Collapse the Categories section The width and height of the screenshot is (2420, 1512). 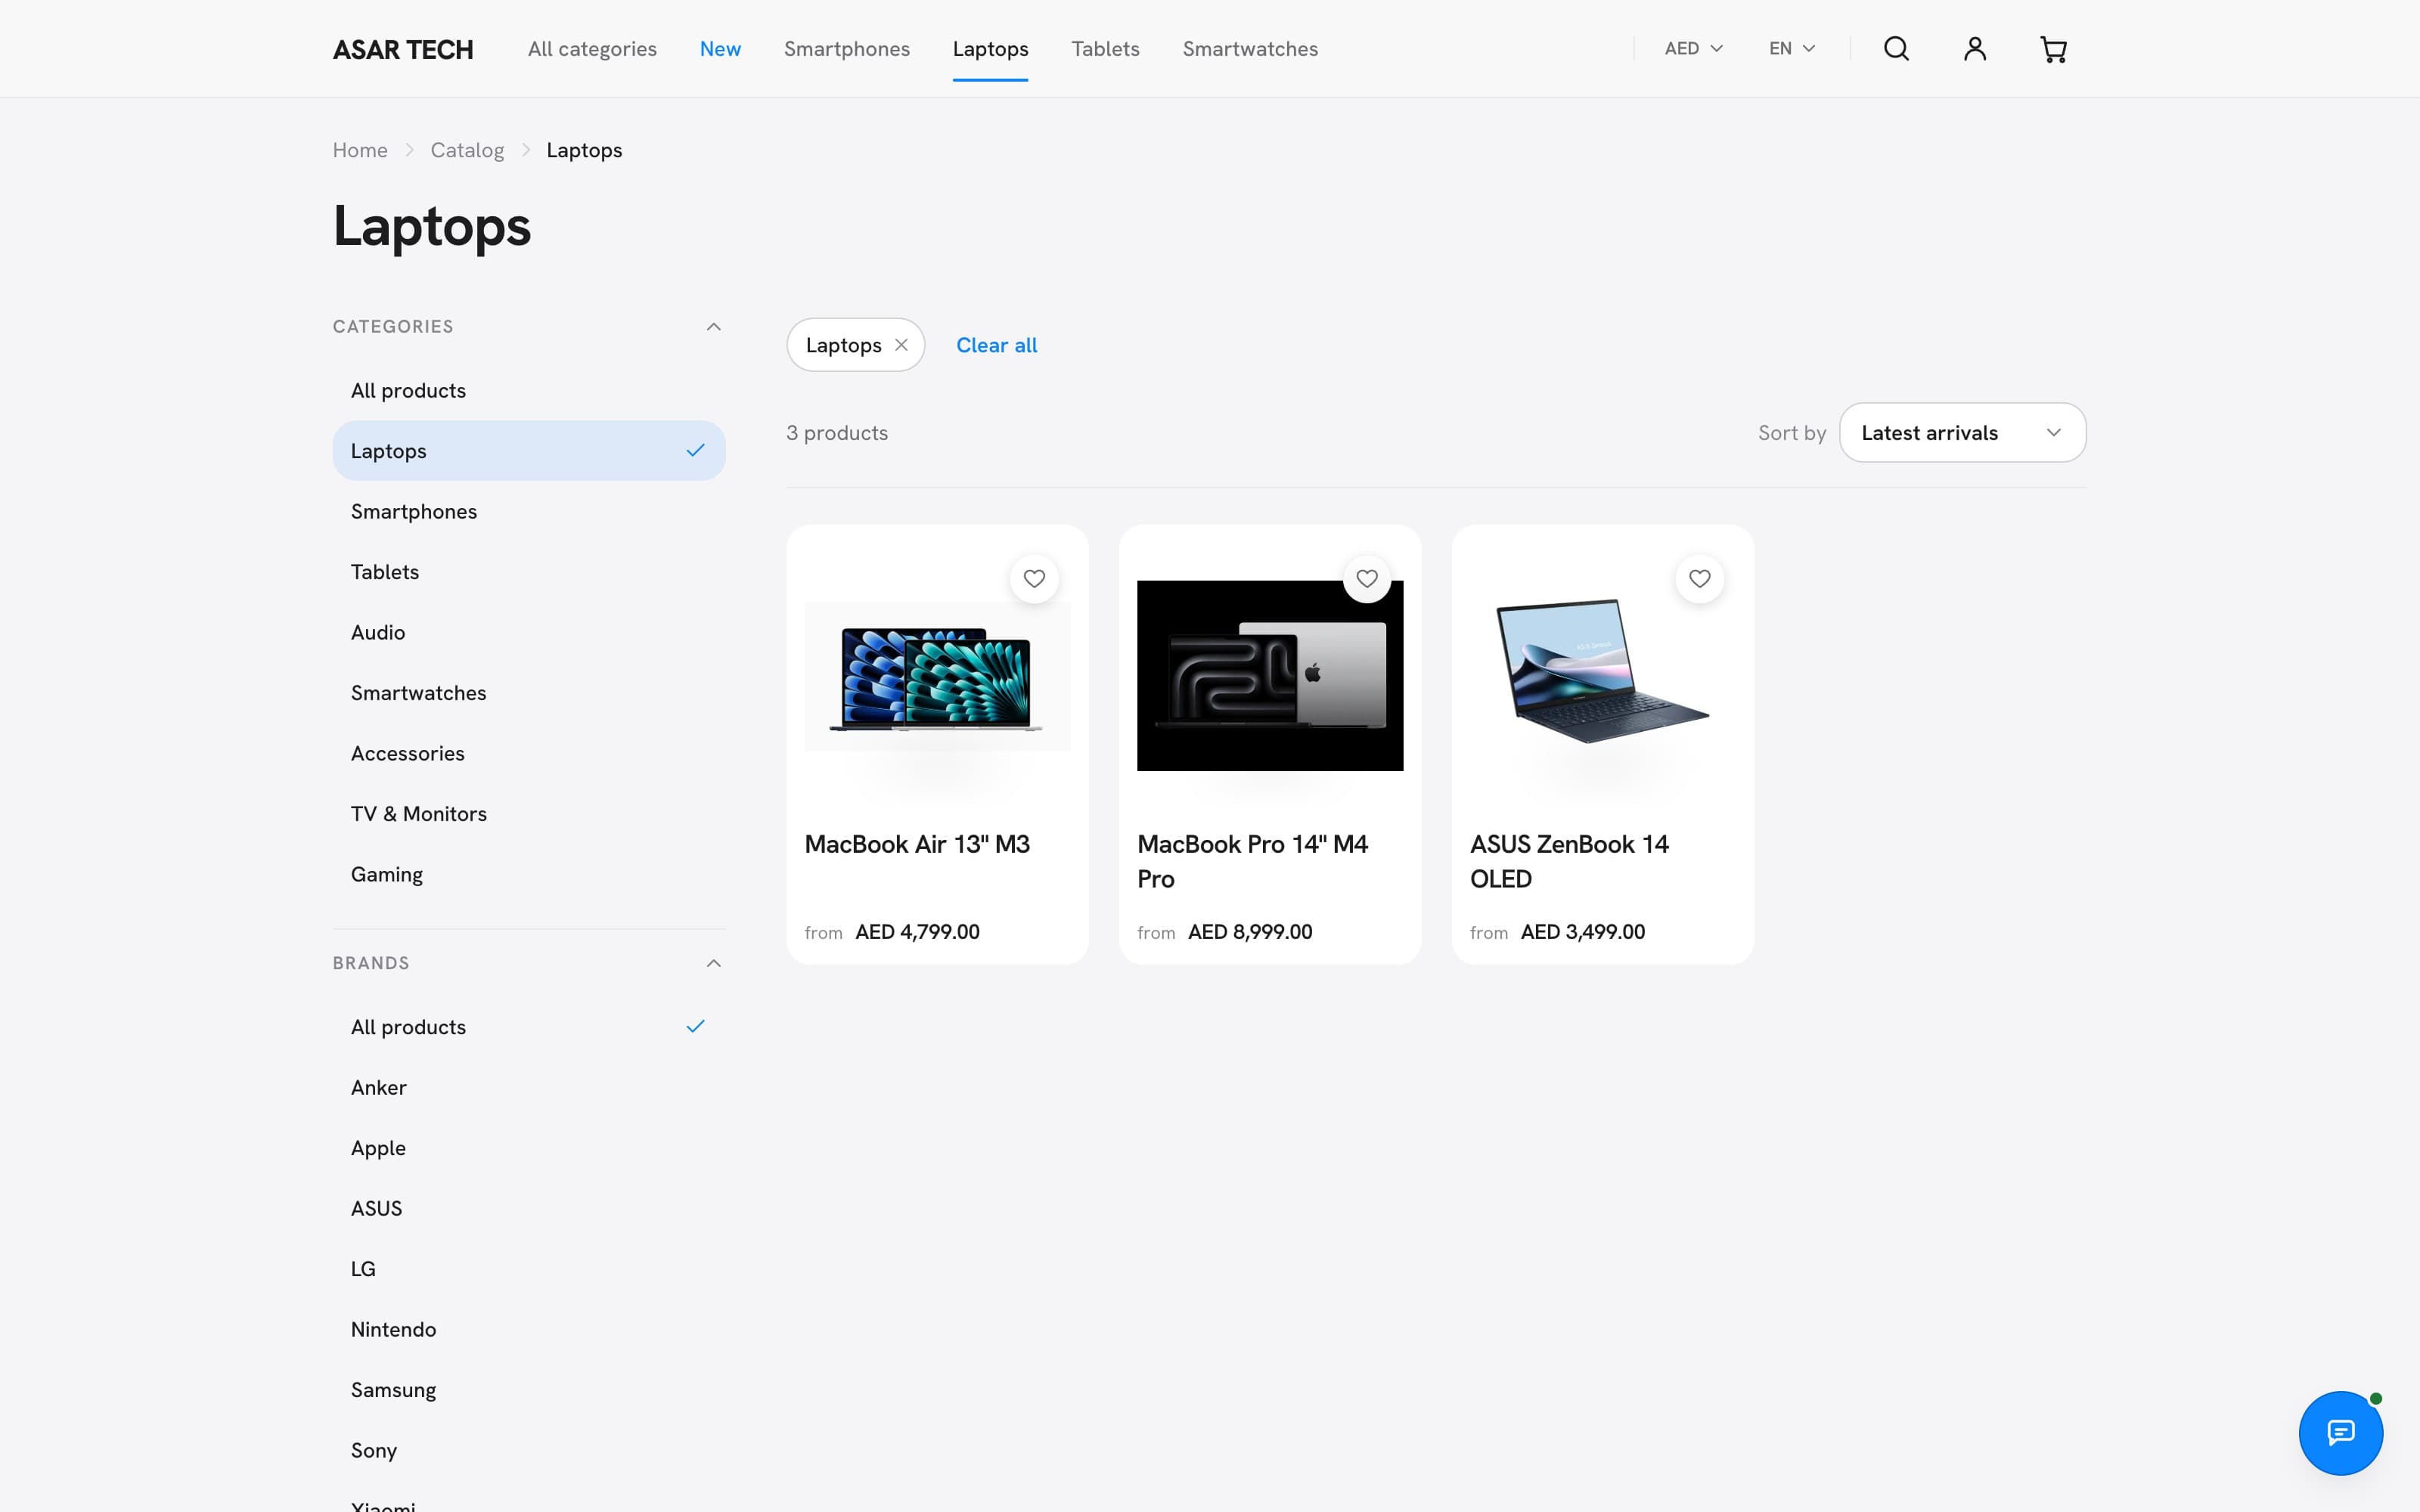point(714,327)
